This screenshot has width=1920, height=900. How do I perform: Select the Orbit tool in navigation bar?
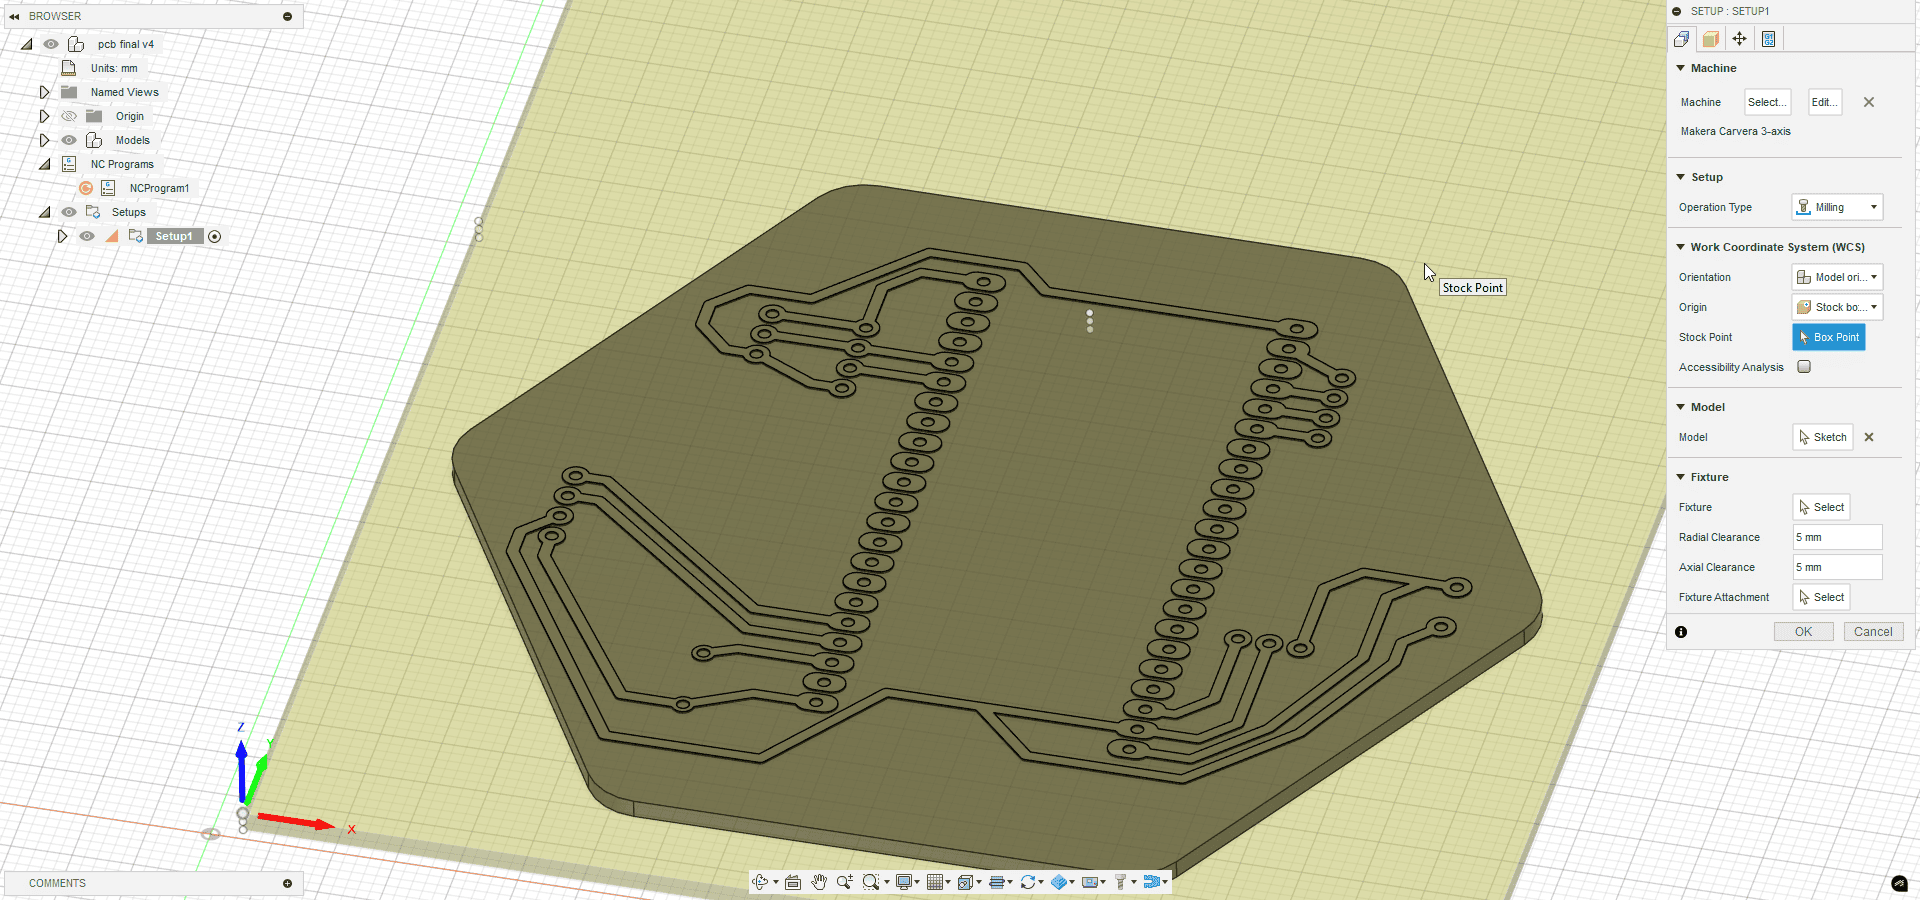click(760, 882)
